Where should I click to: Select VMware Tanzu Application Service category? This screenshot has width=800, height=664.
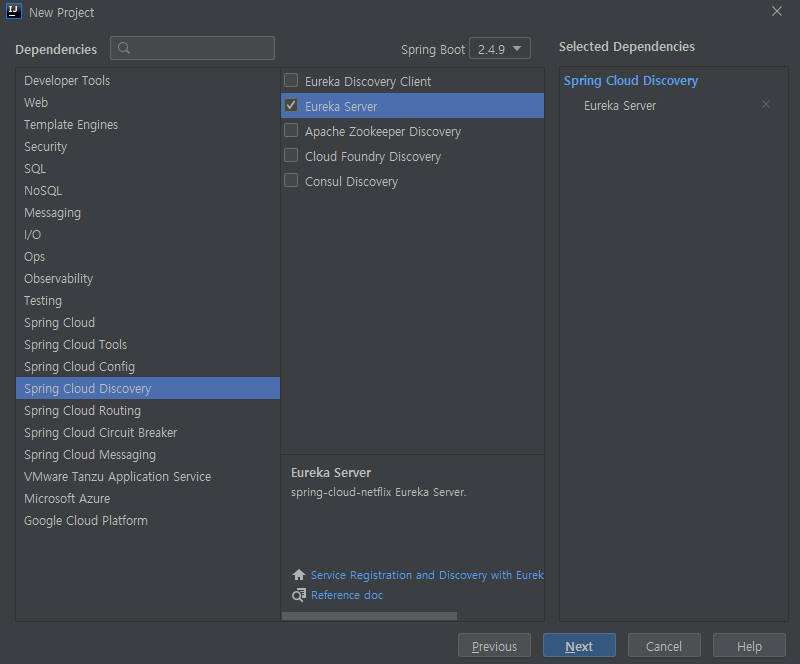coord(148,476)
